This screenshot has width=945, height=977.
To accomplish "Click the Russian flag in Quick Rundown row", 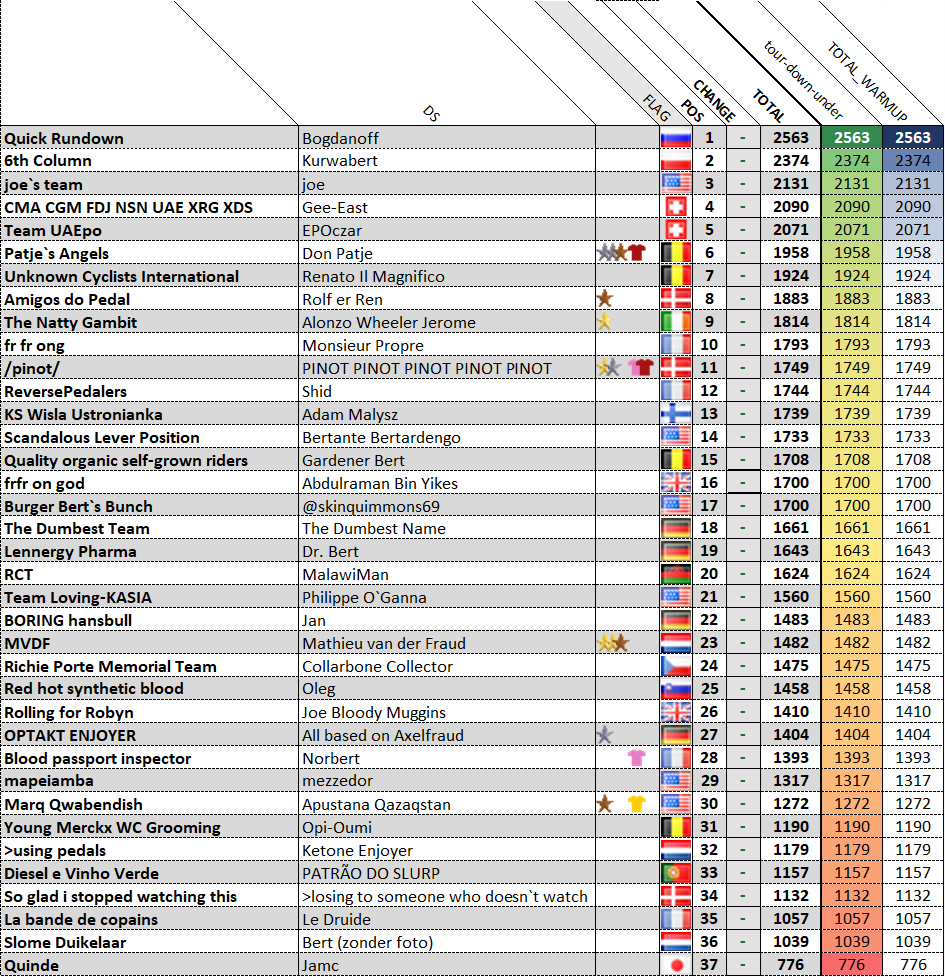I will (676, 138).
